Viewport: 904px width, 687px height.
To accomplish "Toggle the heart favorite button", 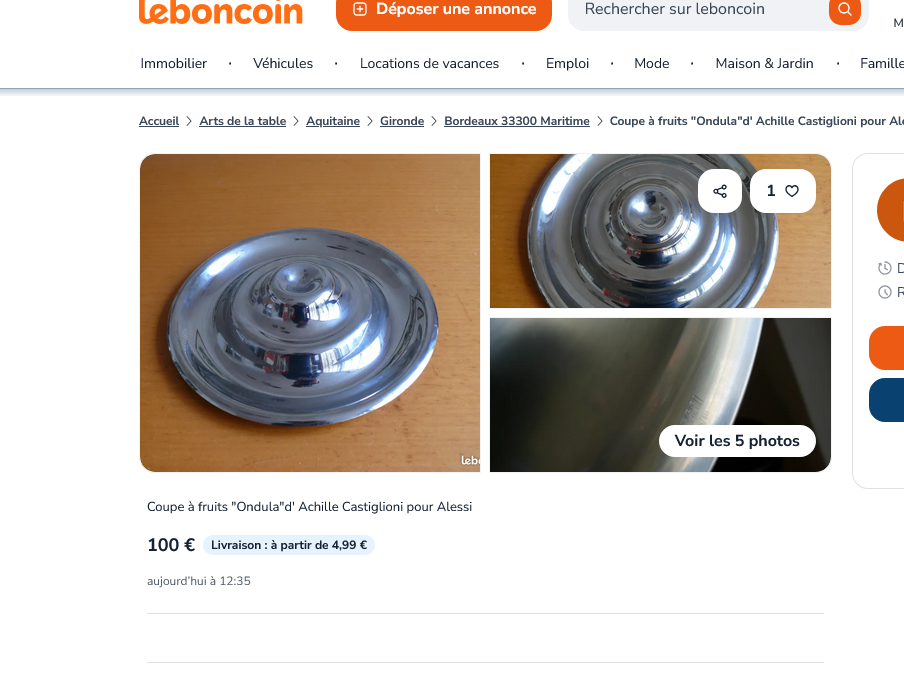I will pos(783,191).
